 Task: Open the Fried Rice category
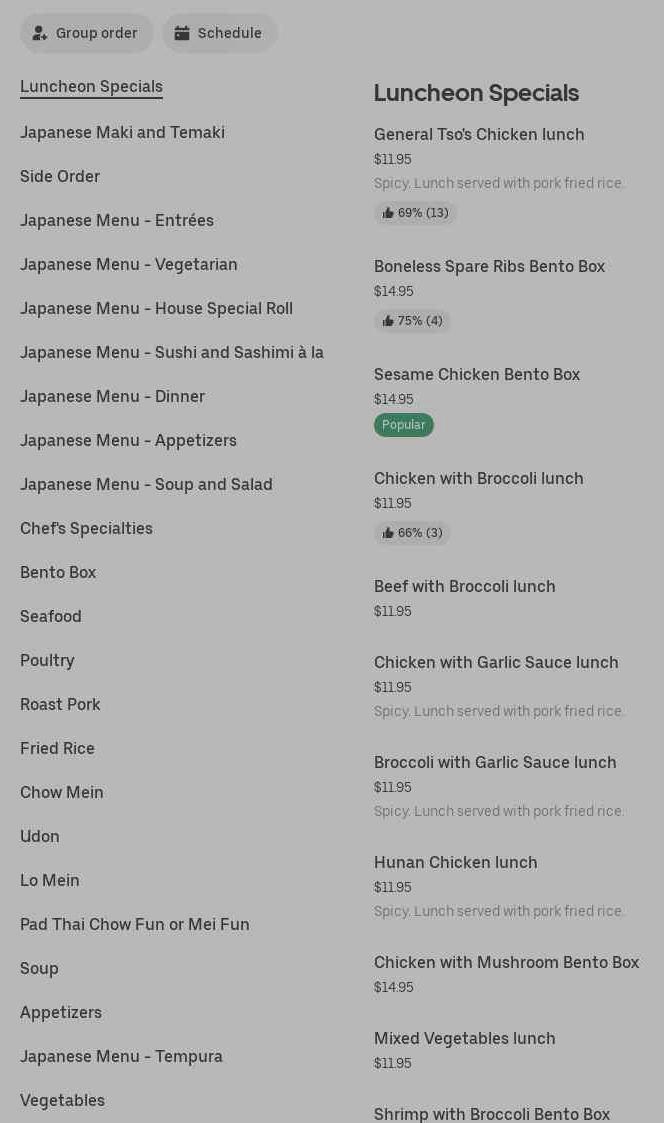tap(57, 748)
